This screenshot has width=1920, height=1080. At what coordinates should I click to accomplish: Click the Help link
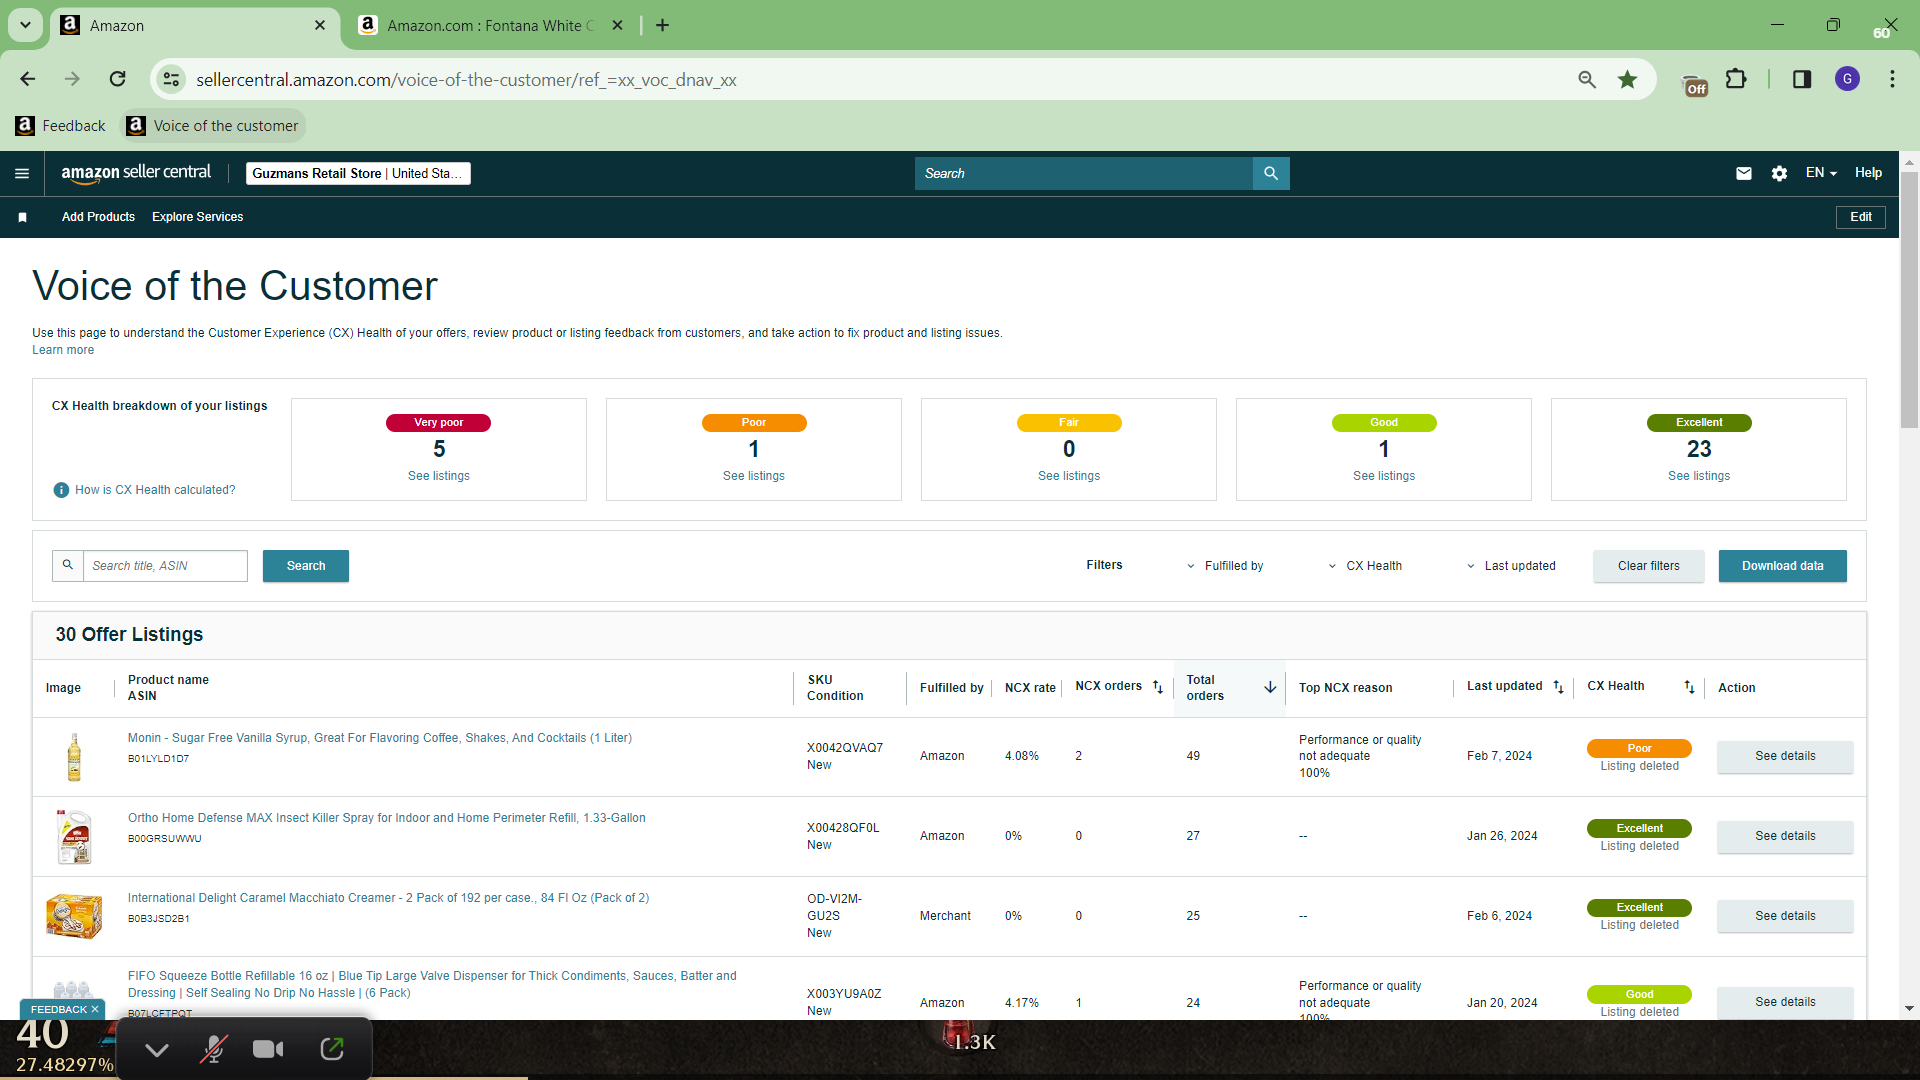click(x=1868, y=173)
